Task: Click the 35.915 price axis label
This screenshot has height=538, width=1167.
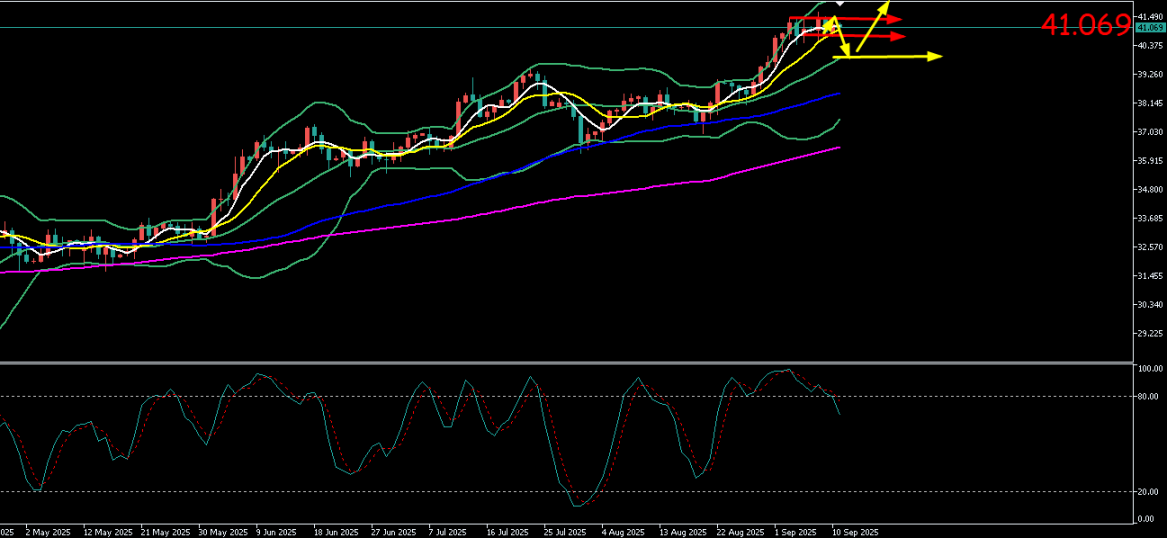Action: [1151, 161]
